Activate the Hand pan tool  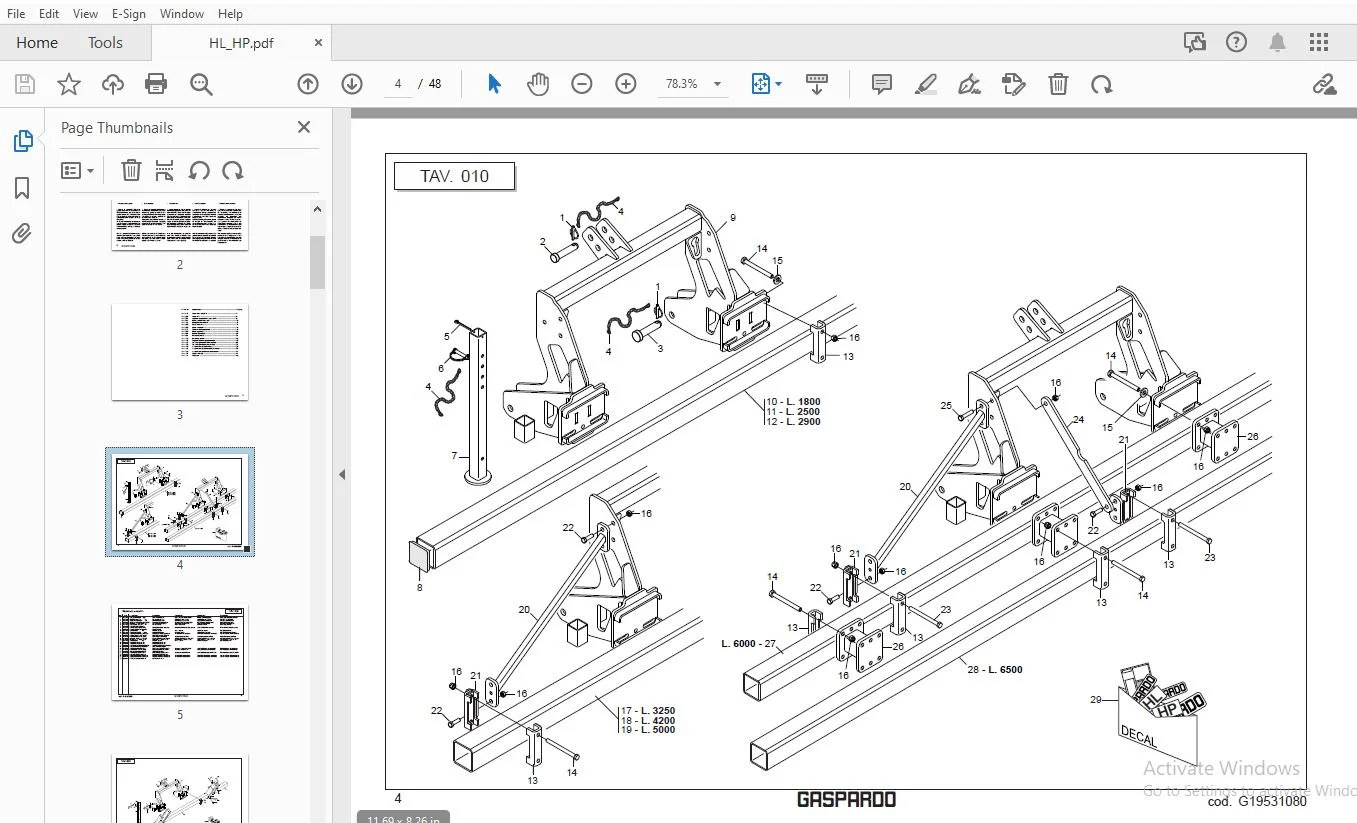538,84
